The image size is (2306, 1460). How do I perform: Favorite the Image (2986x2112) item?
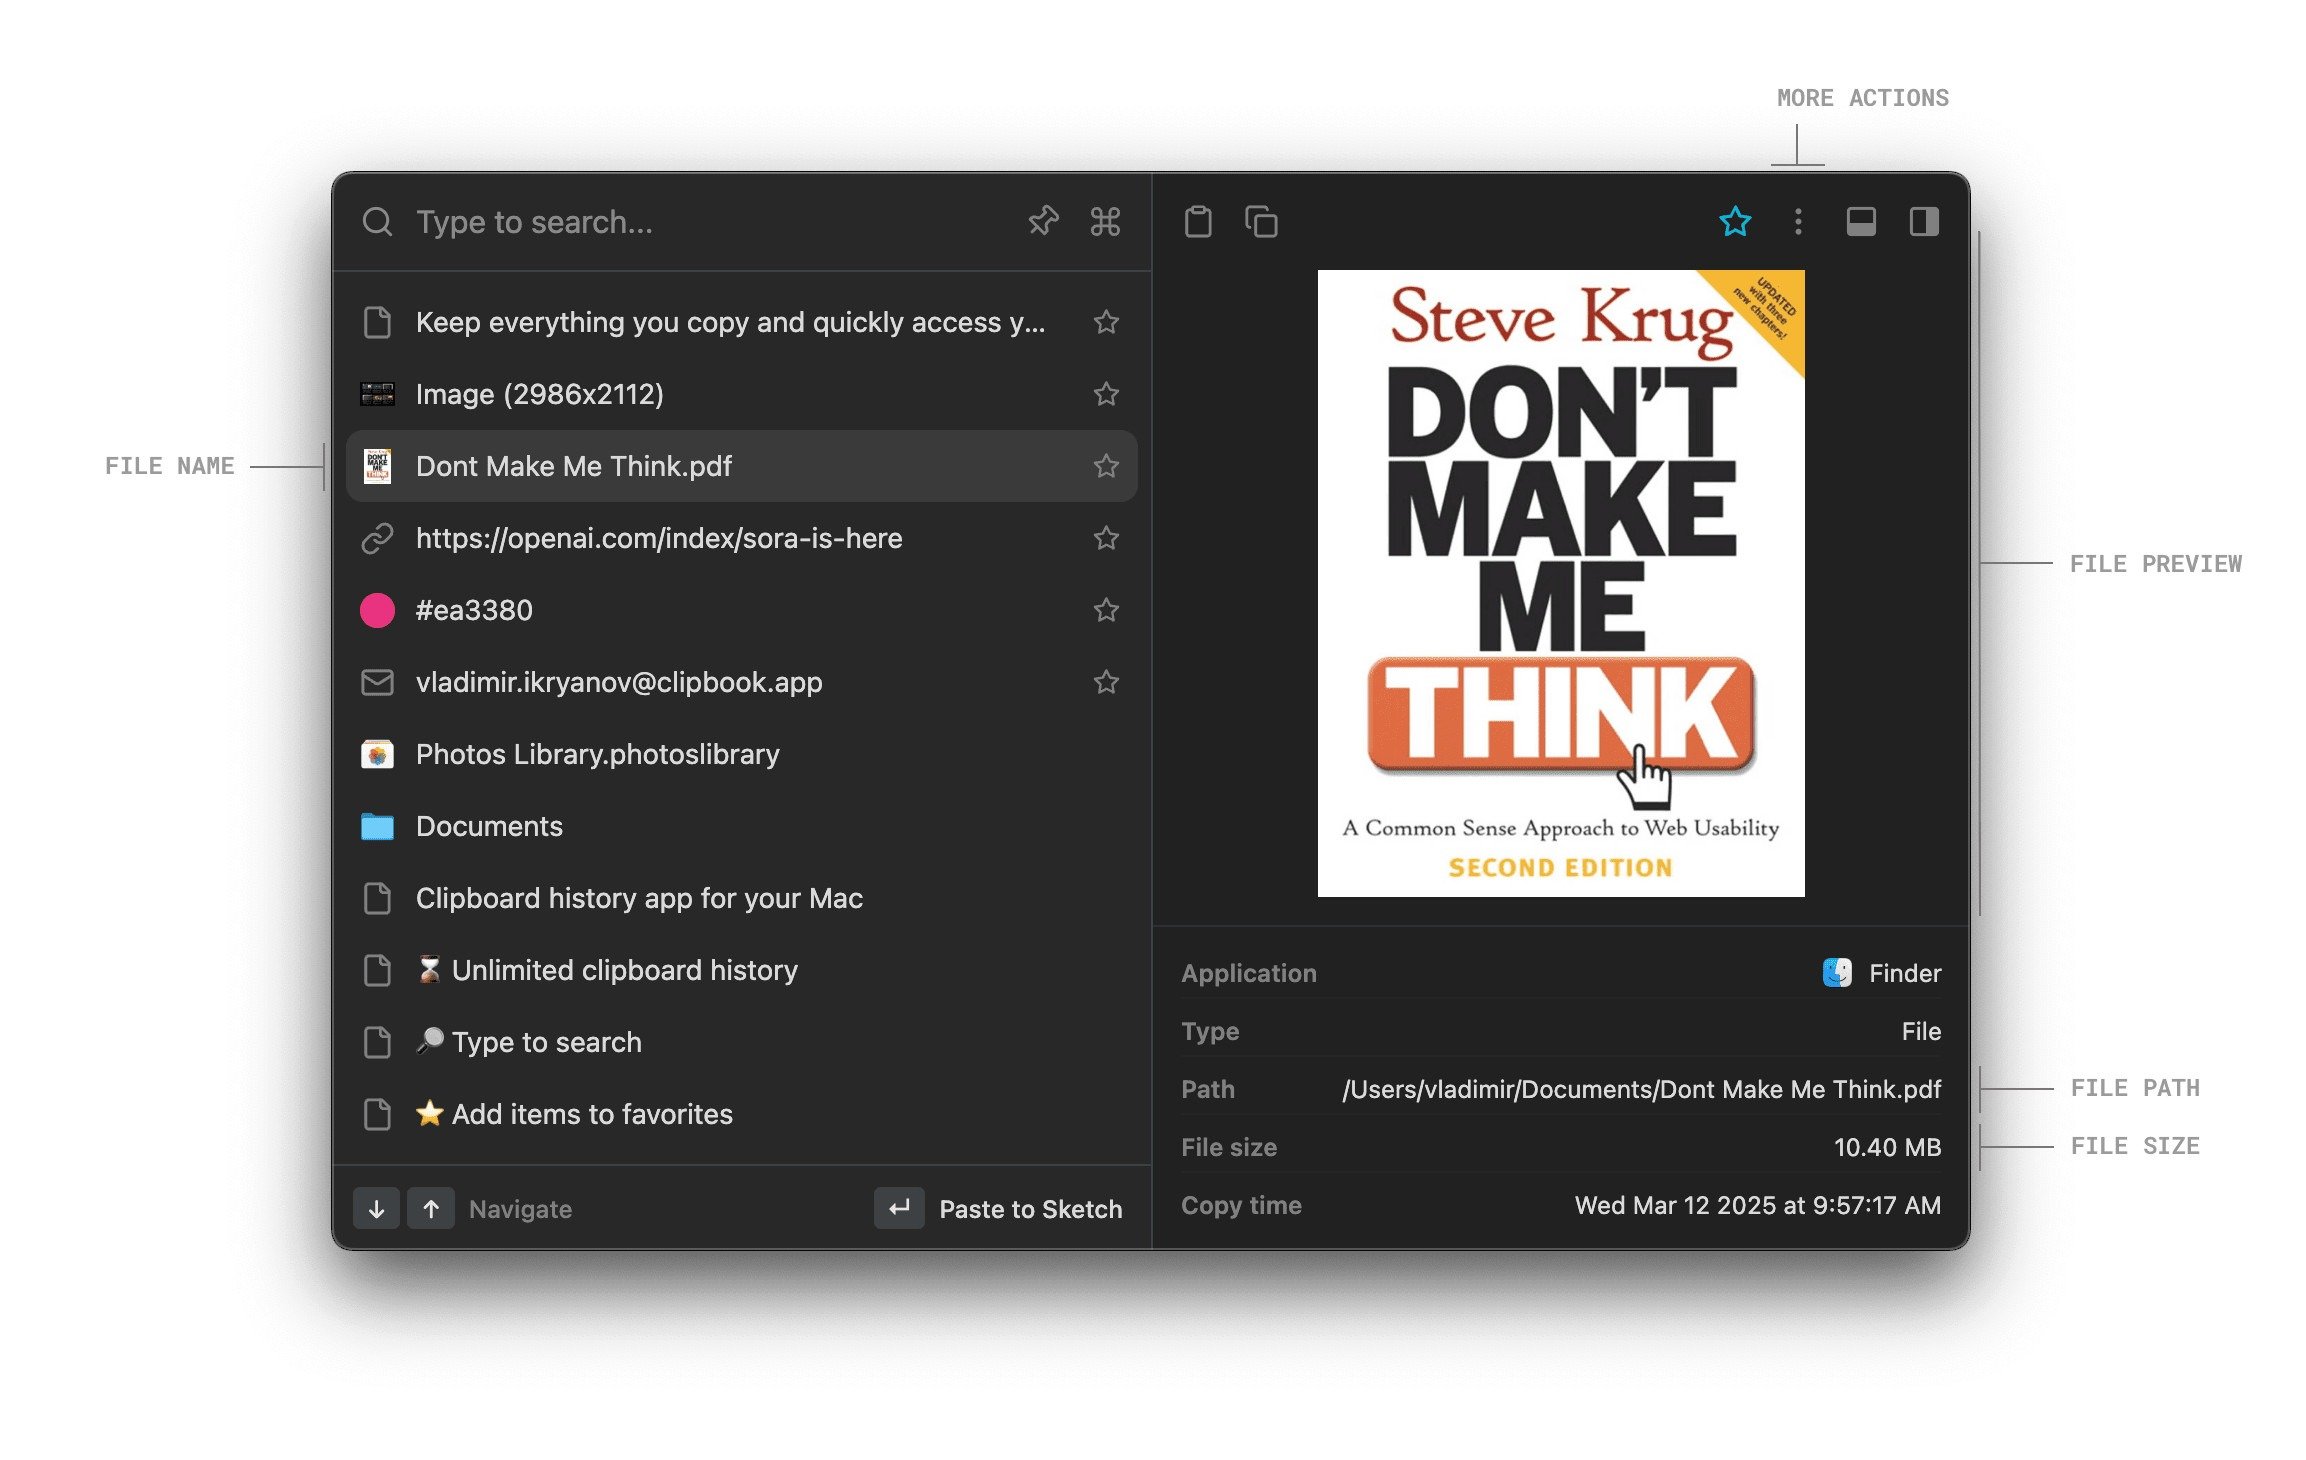click(1106, 394)
